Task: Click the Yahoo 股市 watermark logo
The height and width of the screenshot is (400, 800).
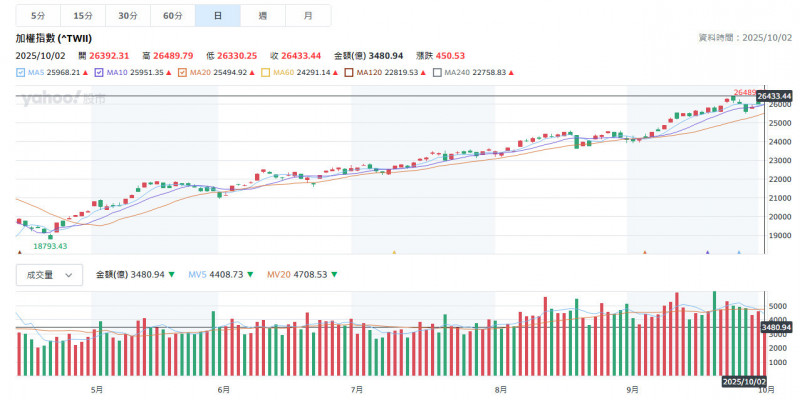Action: 60,98
